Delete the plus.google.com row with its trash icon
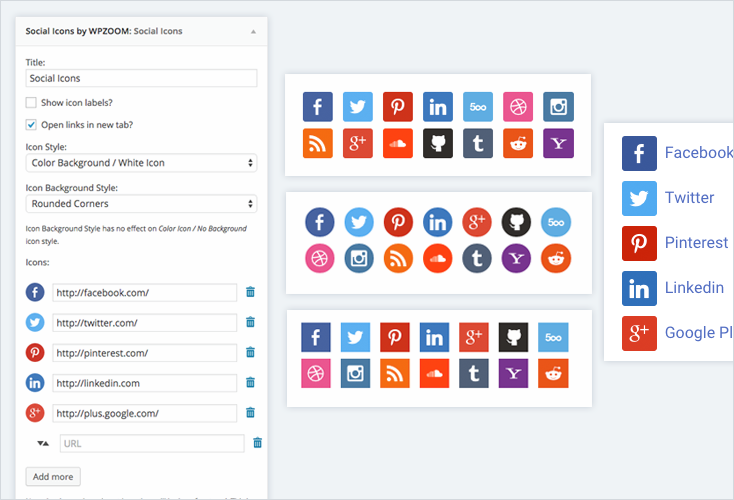 point(250,412)
